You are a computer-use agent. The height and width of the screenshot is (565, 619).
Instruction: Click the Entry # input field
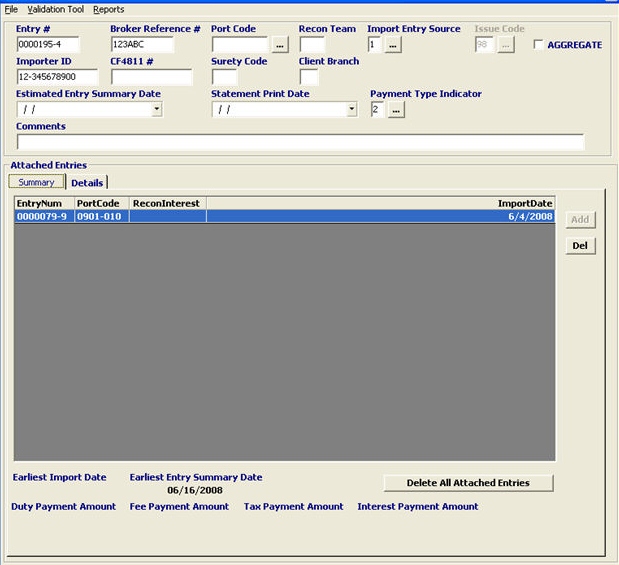pos(47,45)
